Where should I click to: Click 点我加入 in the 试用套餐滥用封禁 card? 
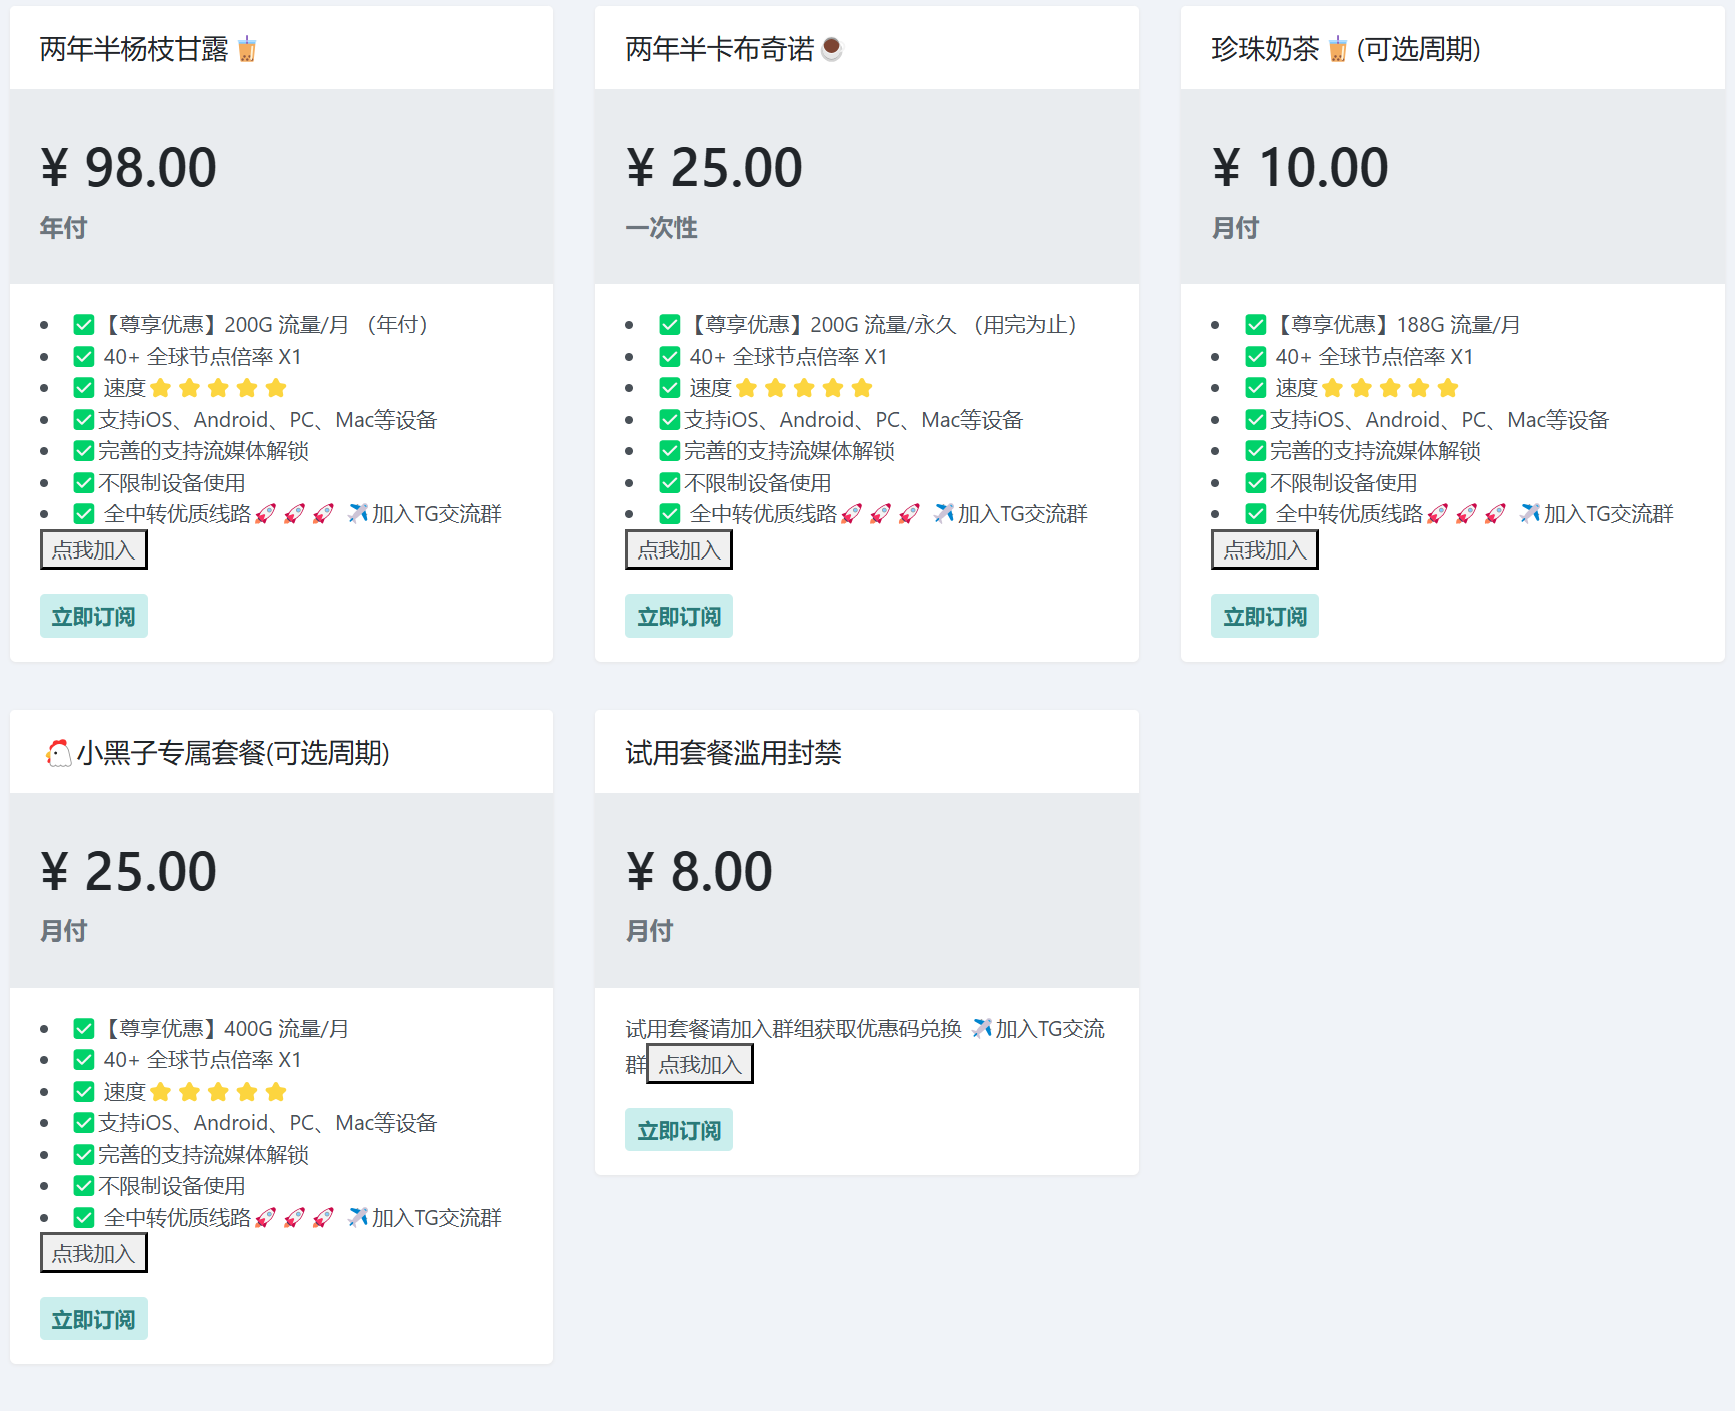(x=700, y=1064)
